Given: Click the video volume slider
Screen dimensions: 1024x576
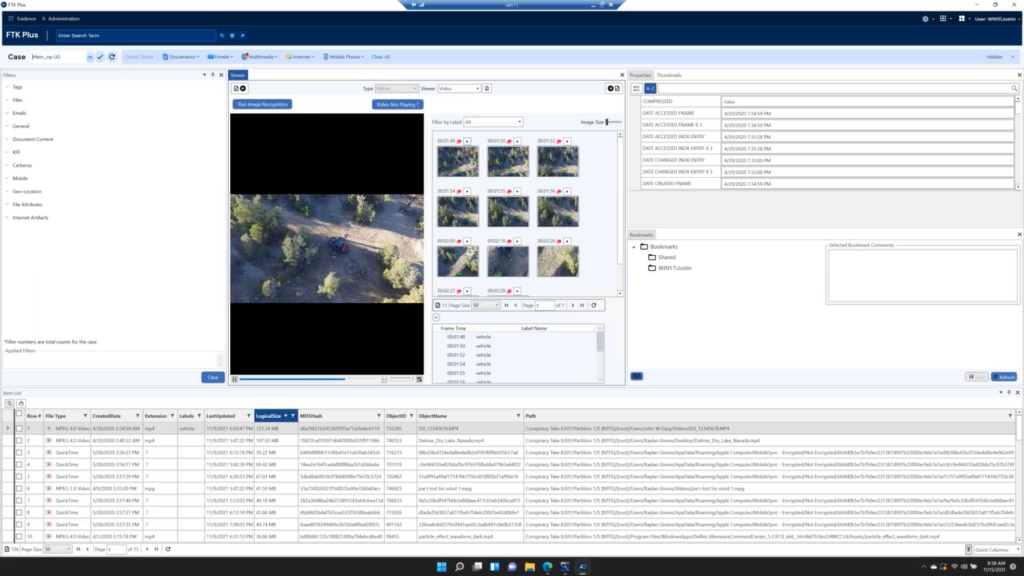Looking at the screenshot, I should coord(400,379).
